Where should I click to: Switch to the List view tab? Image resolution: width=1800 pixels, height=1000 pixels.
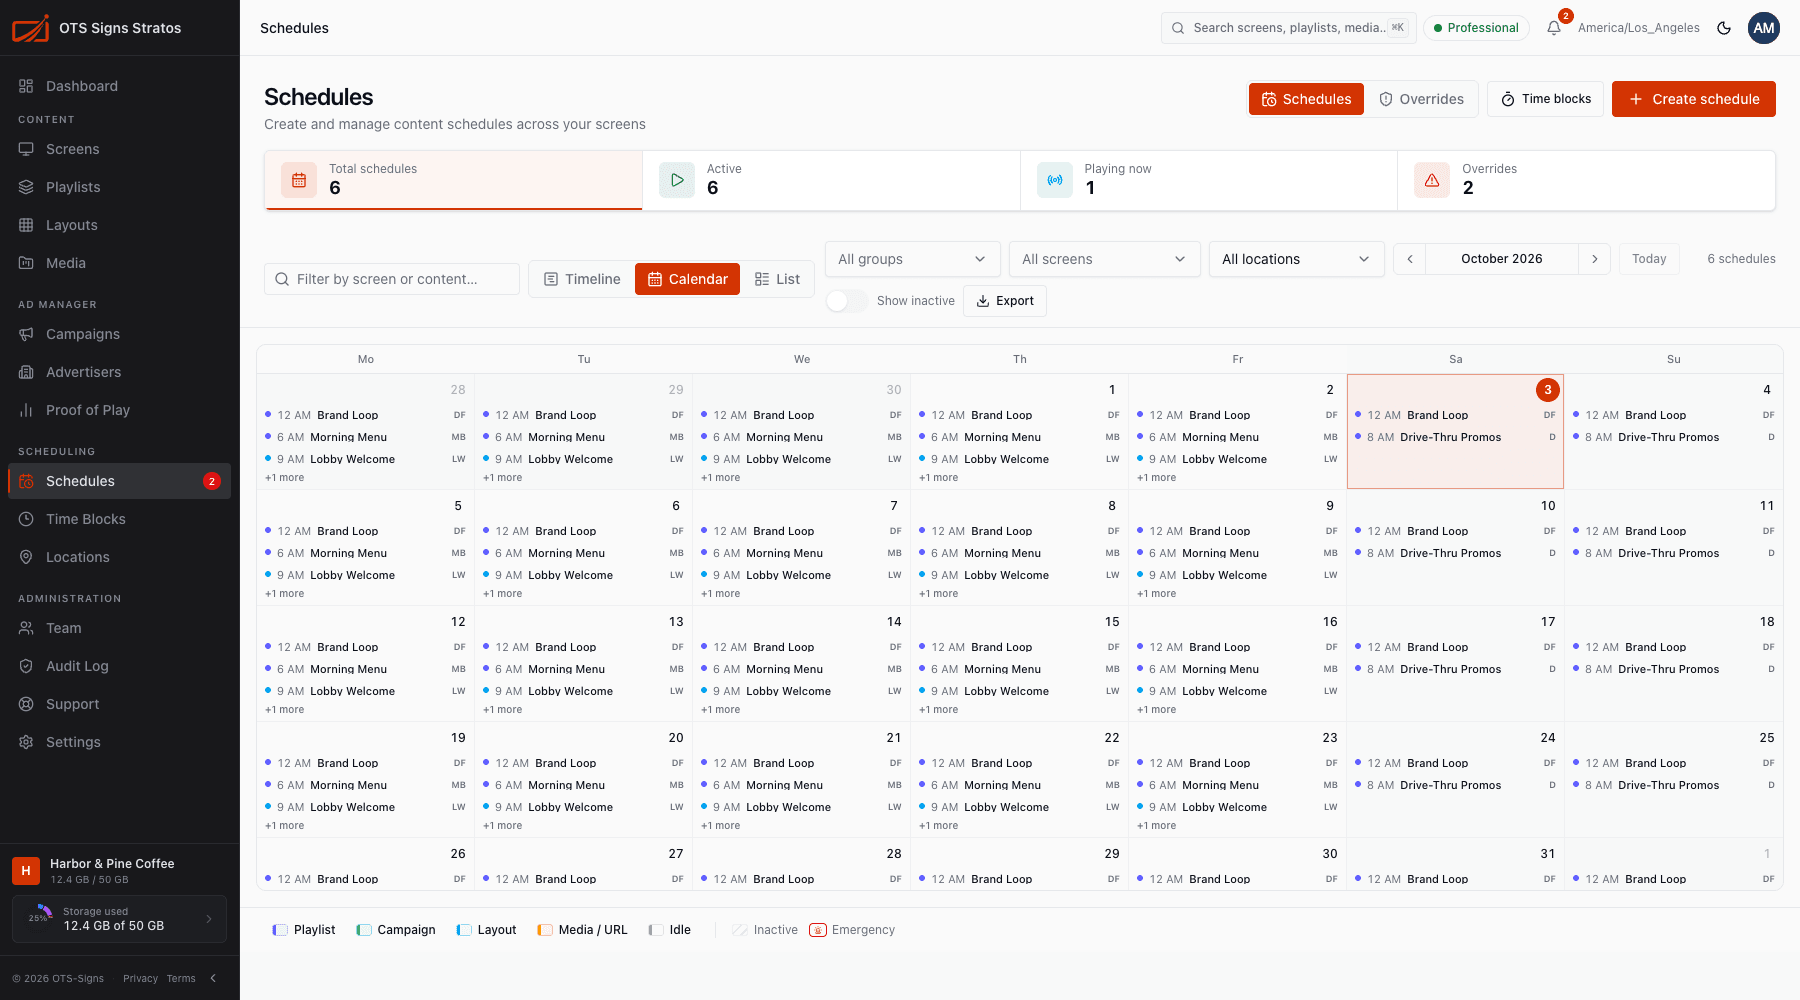pyautogui.click(x=777, y=279)
